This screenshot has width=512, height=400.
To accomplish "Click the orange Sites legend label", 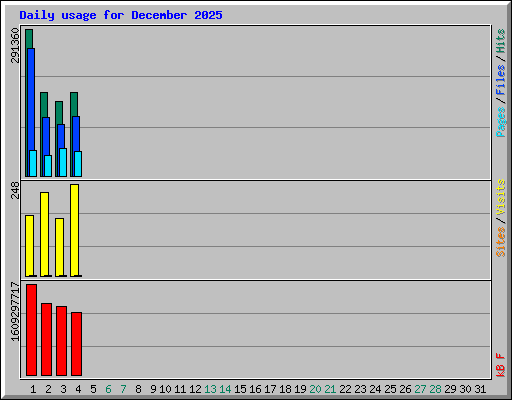I will (x=500, y=242).
